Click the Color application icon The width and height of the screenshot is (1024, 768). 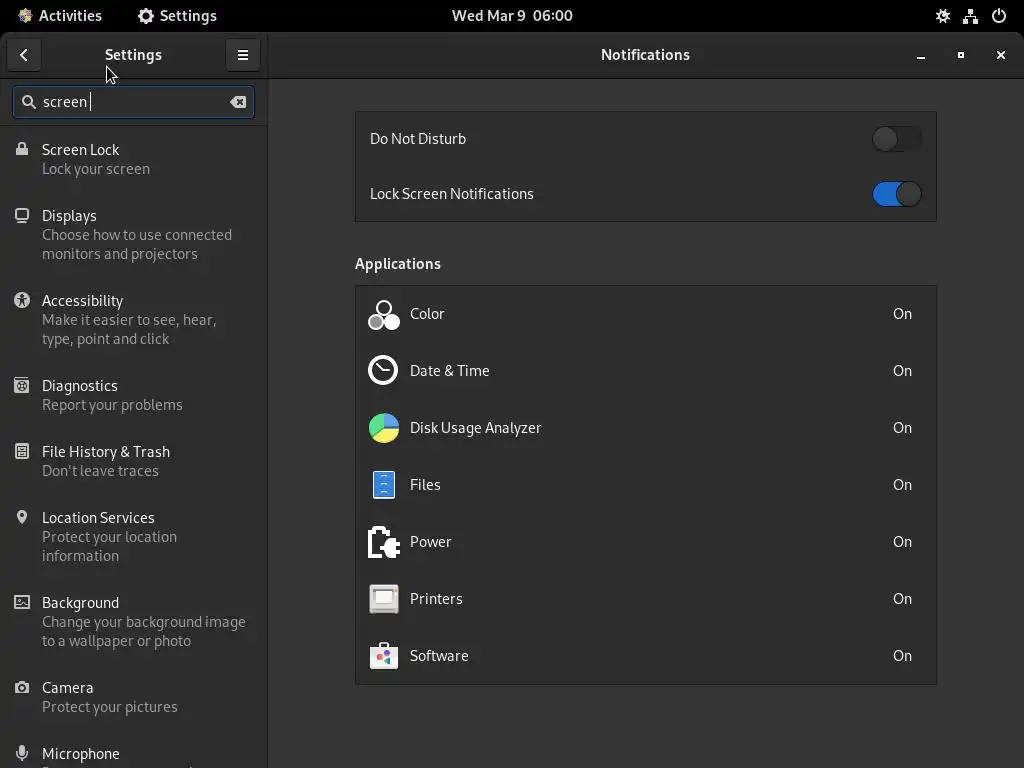[x=383, y=314]
